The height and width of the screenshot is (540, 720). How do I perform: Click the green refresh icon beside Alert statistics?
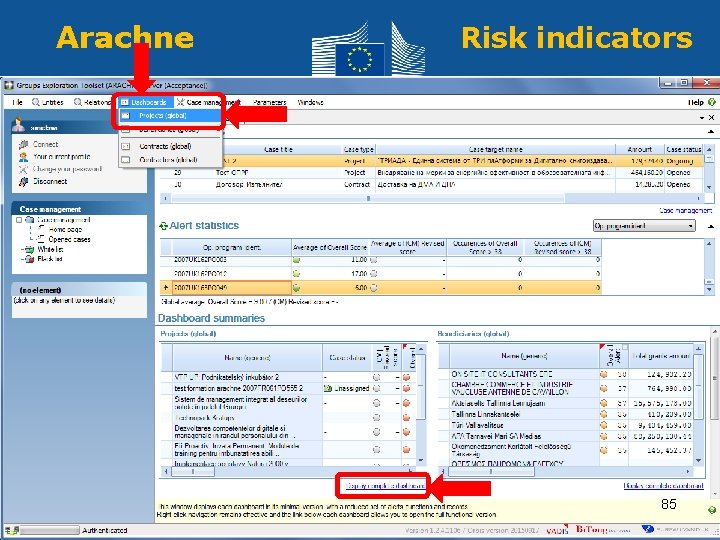pyautogui.click(x=163, y=226)
